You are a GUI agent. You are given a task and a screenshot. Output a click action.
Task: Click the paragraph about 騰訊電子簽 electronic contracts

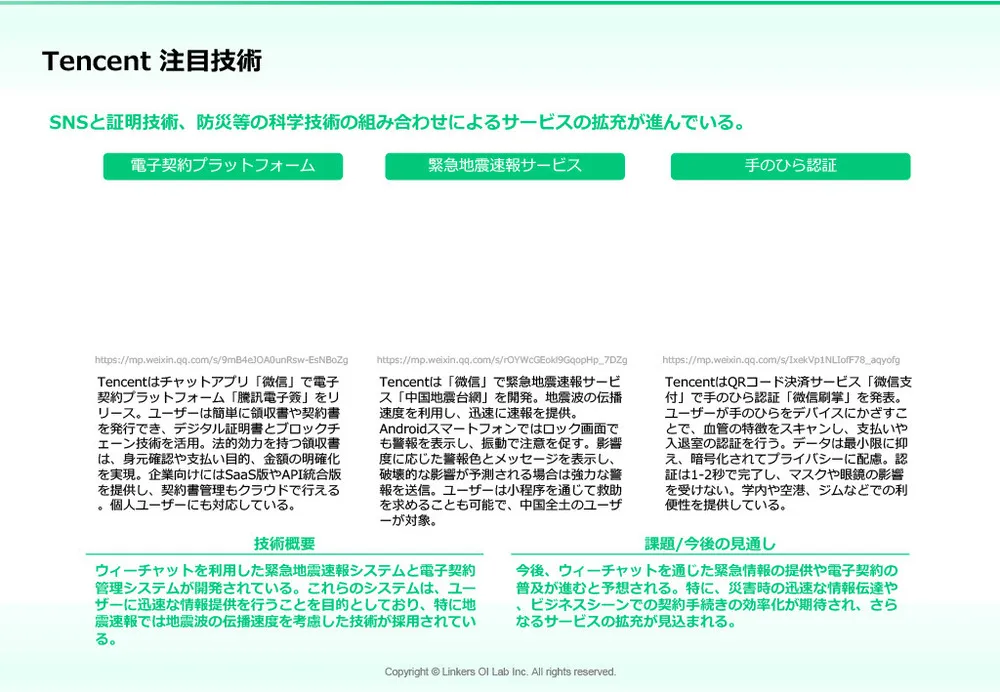click(x=219, y=443)
